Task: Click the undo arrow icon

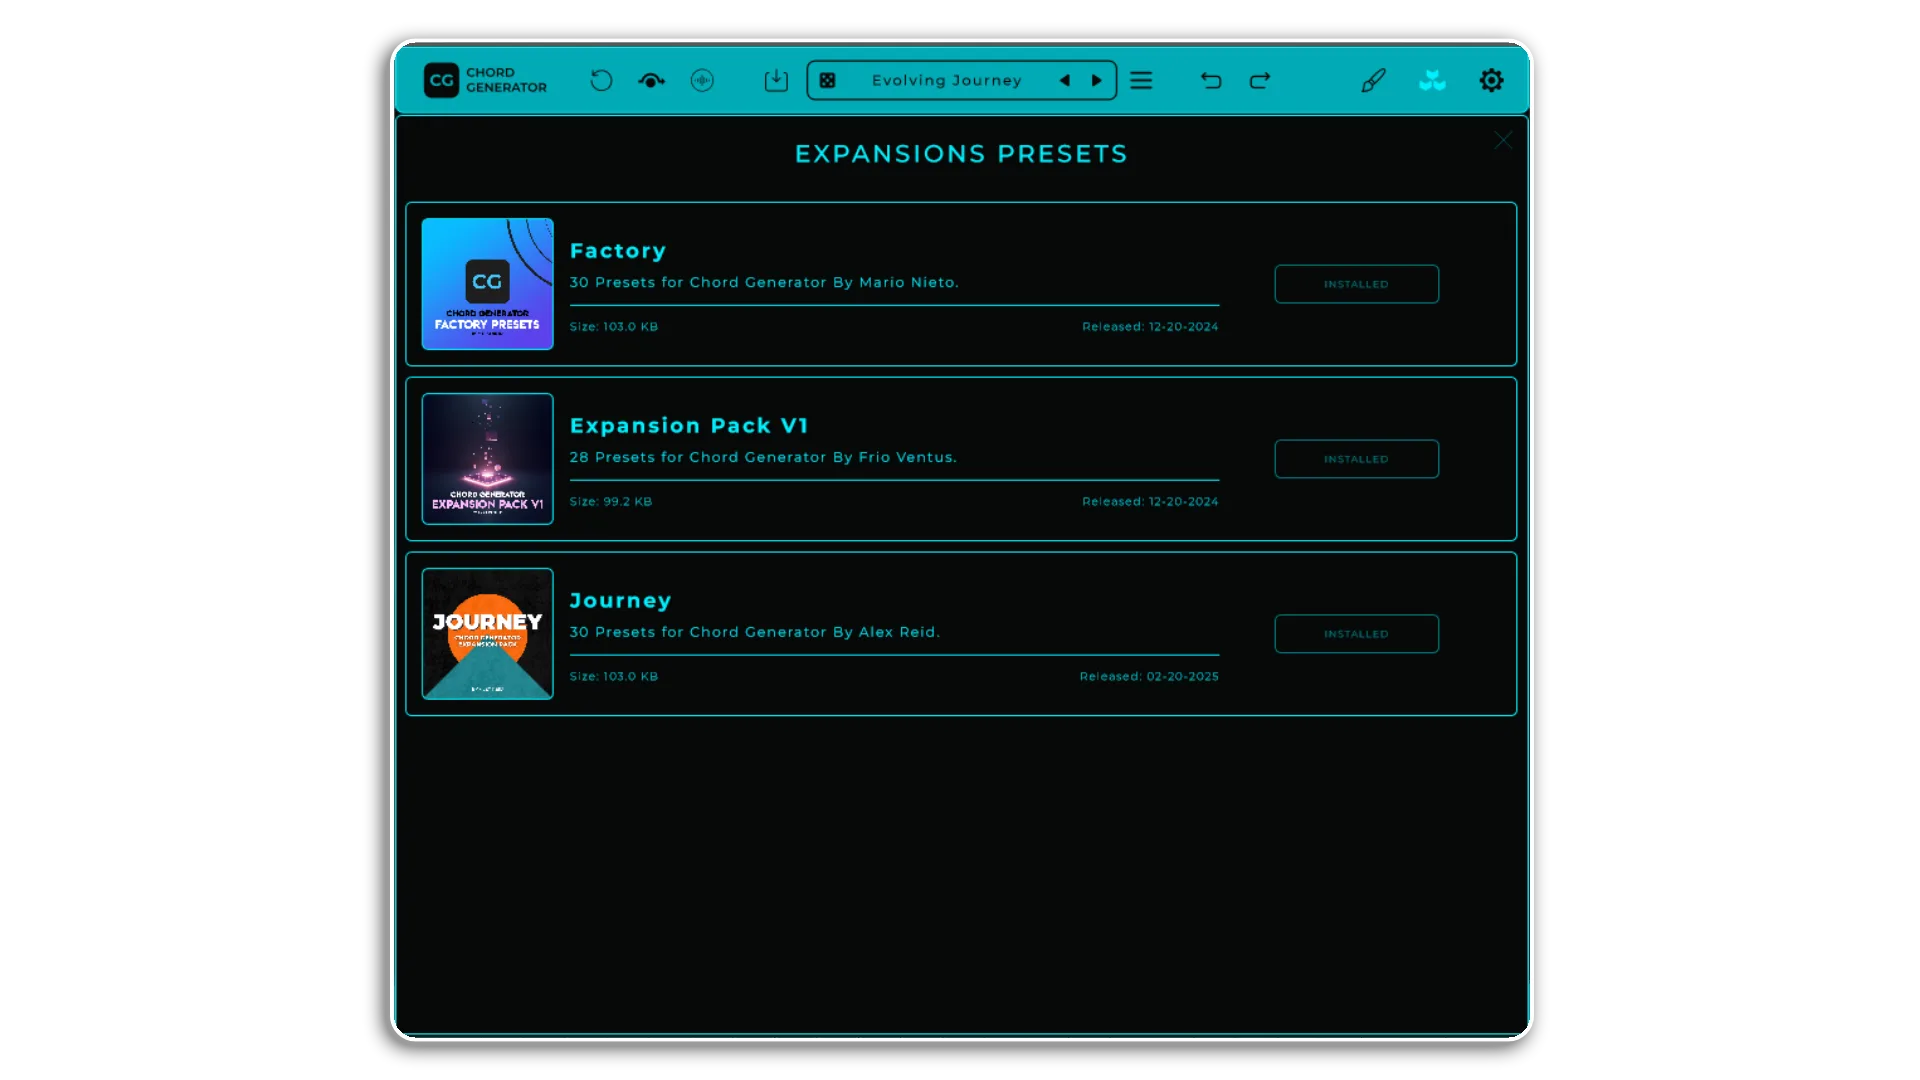Action: (1211, 80)
